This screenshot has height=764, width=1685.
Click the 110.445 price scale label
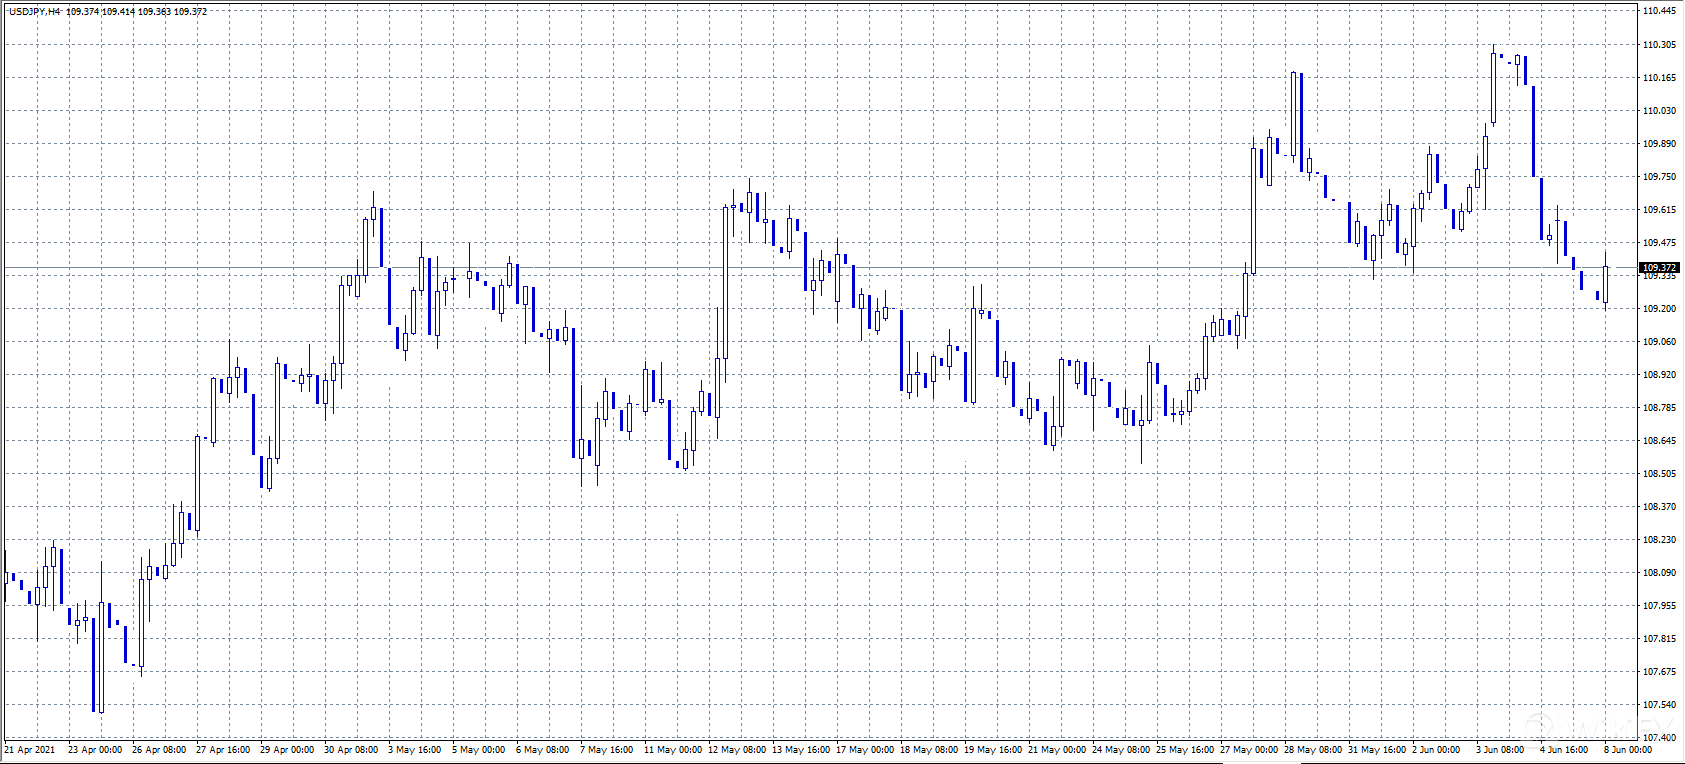1659,11
